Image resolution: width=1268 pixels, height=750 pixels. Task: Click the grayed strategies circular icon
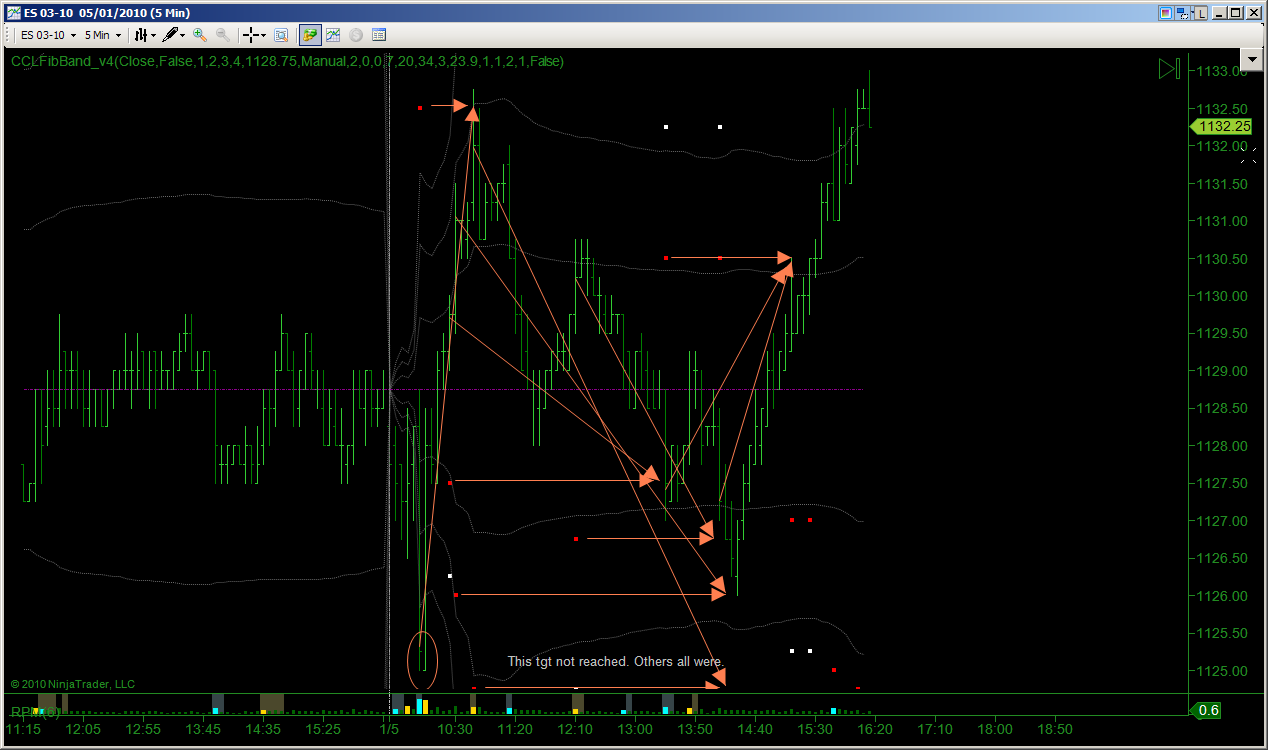356,35
